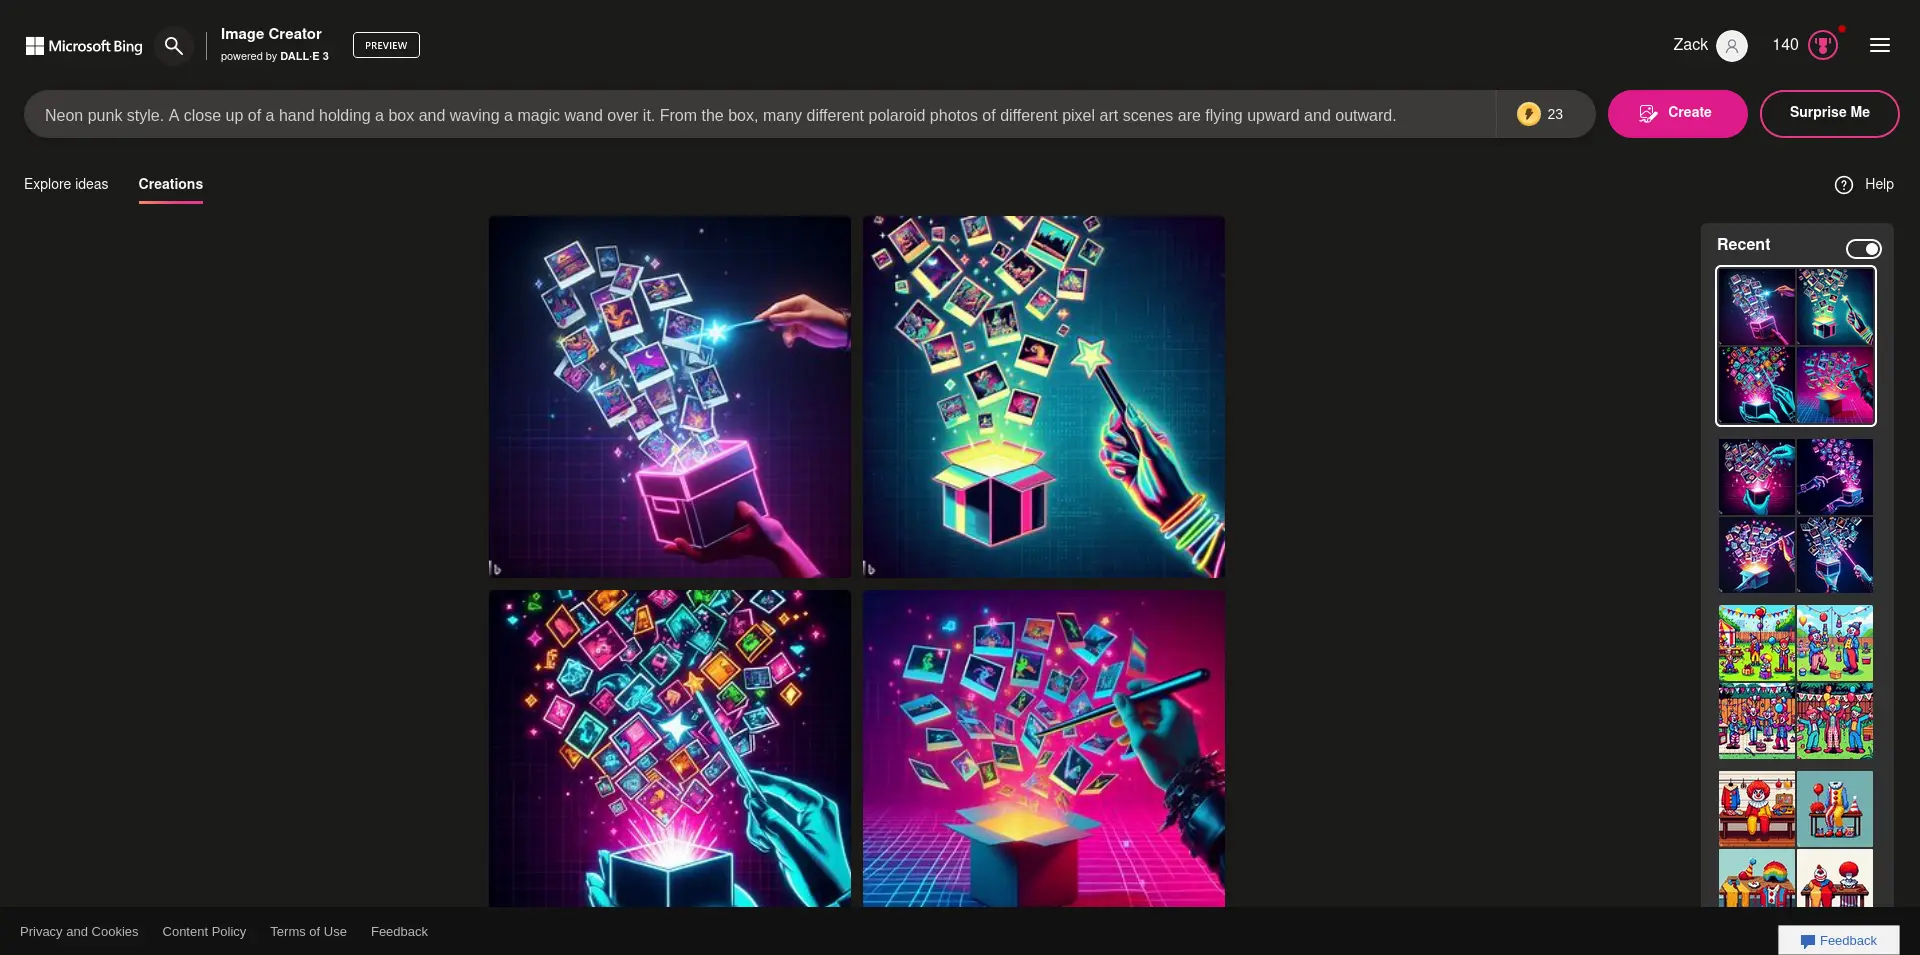Click the Zack profile avatar icon
This screenshot has width=1920, height=955.
pyautogui.click(x=1731, y=46)
